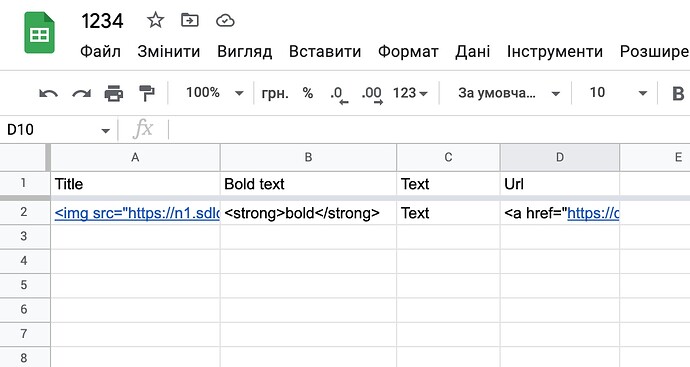
Task: Star the 1234 spreadsheet
Action: pyautogui.click(x=155, y=20)
